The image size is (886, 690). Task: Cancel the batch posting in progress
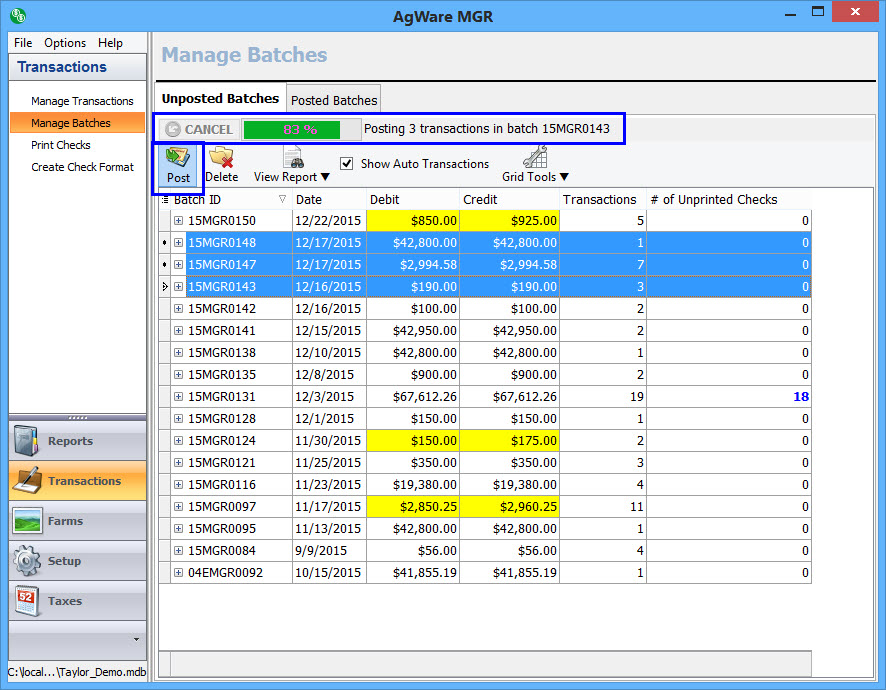199,129
